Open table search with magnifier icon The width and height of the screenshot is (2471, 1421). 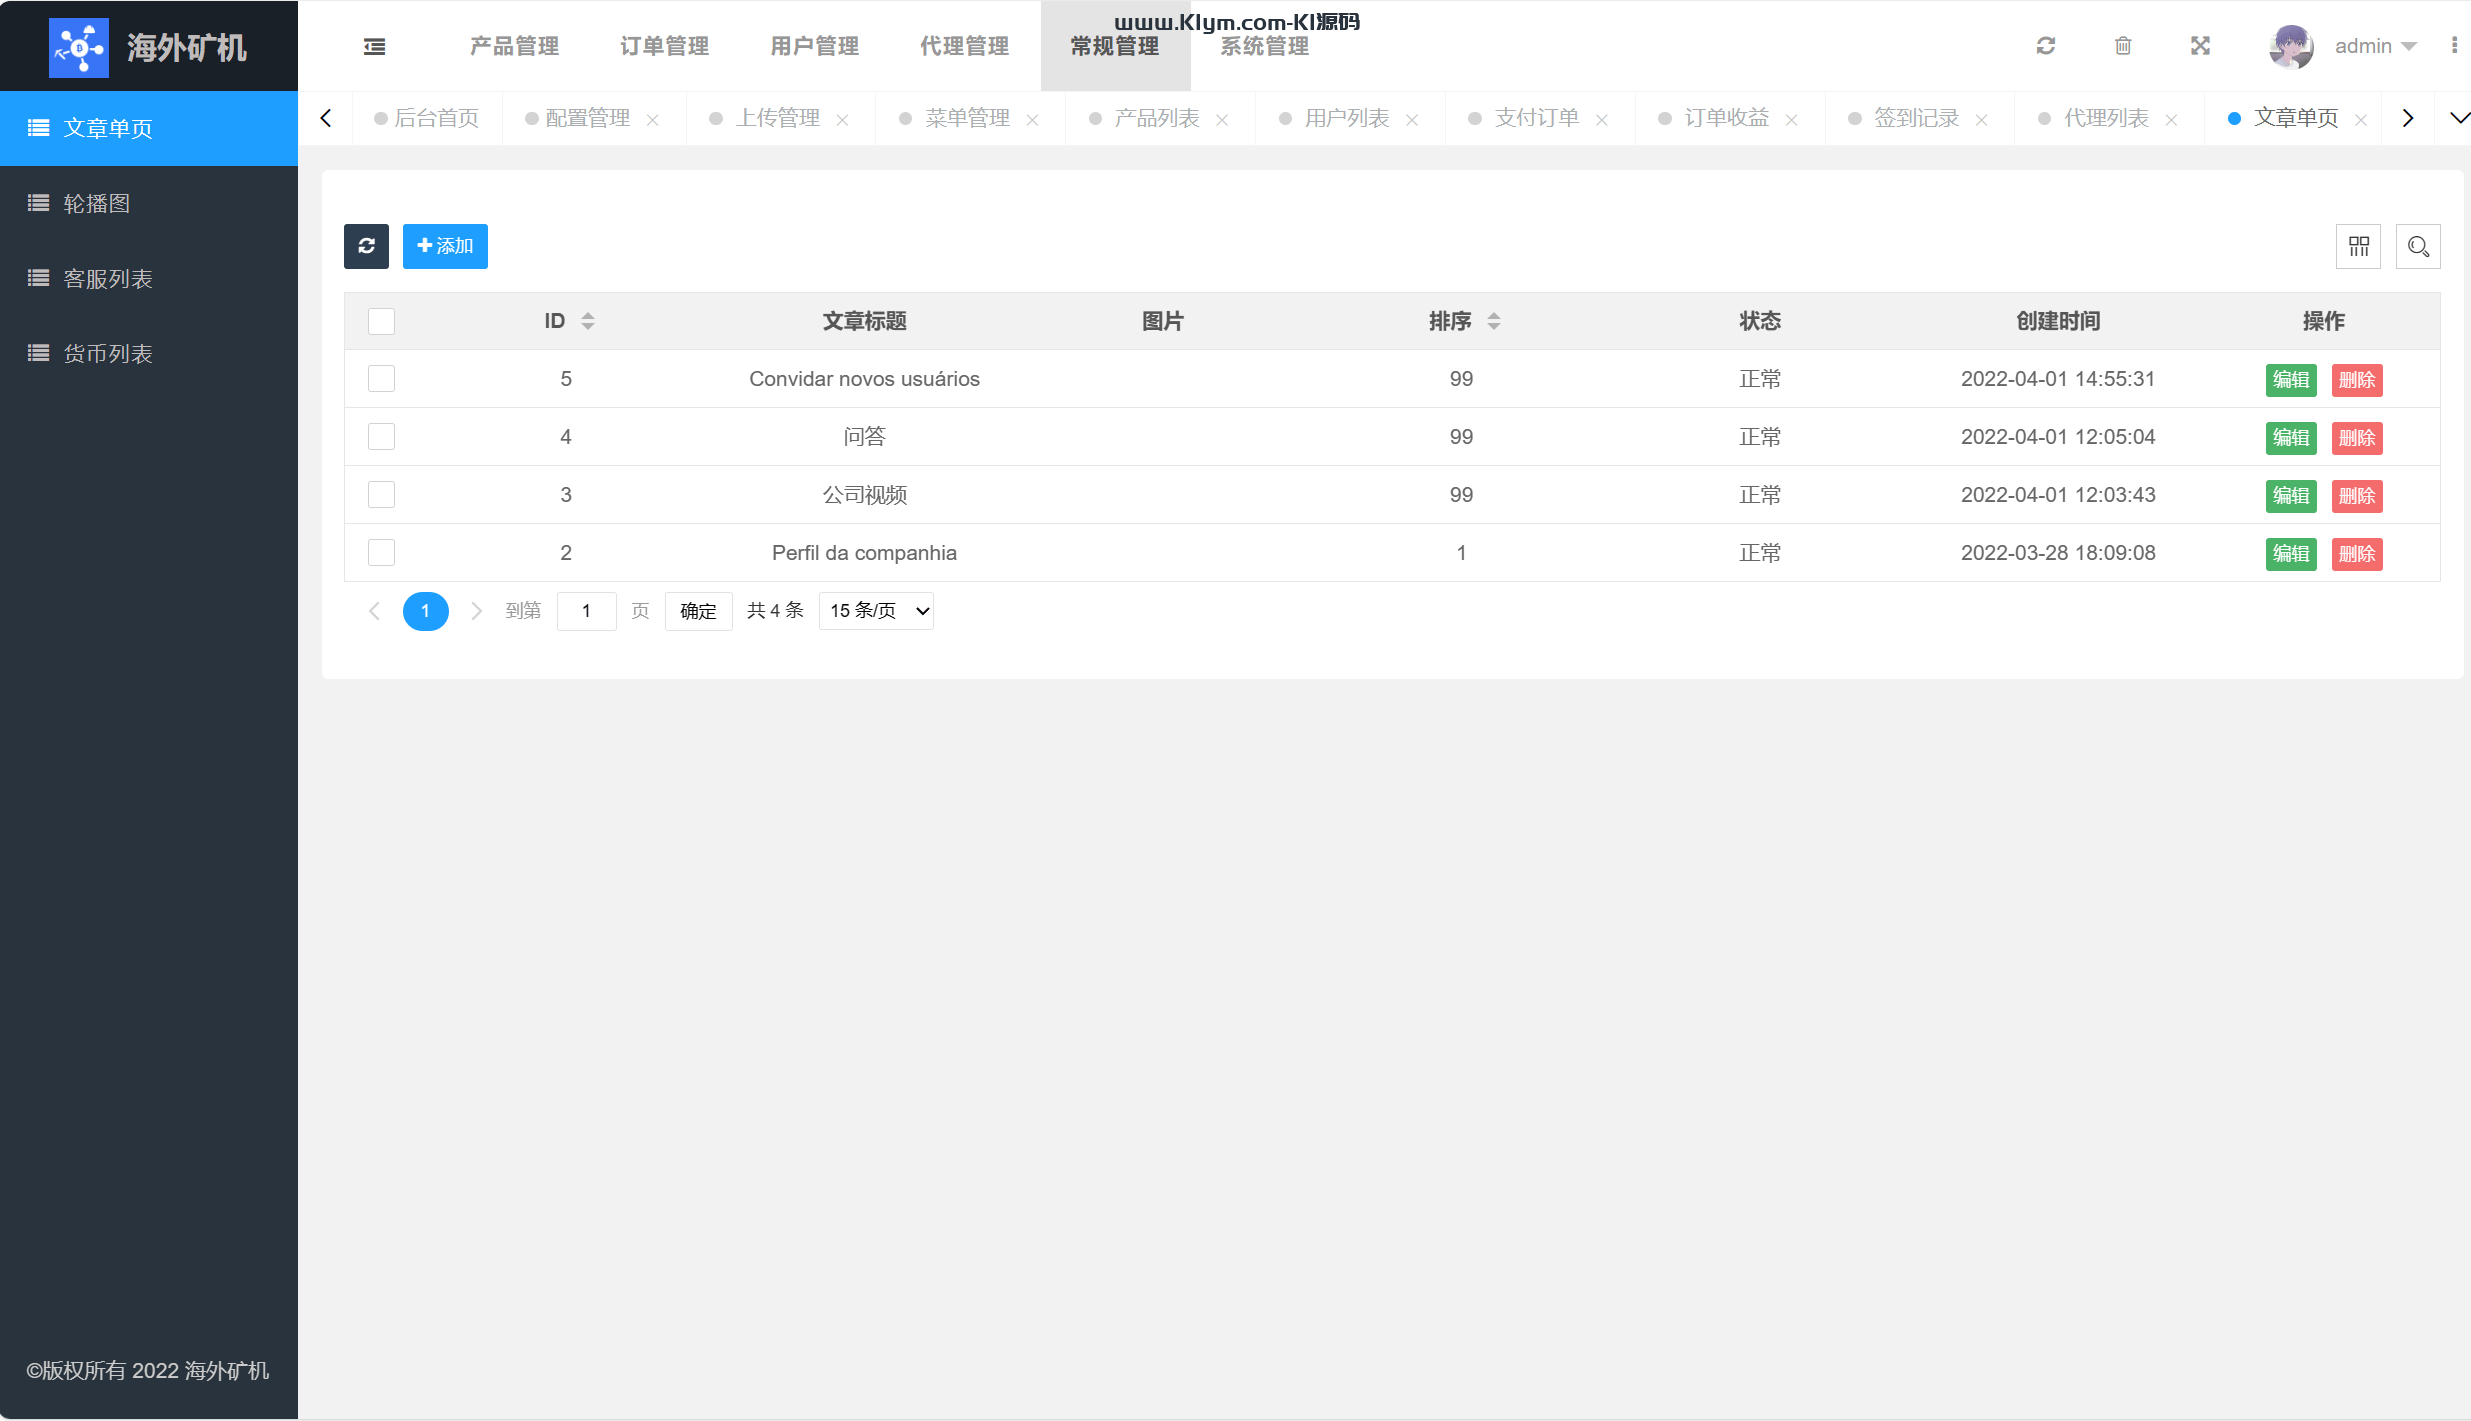pos(2418,246)
